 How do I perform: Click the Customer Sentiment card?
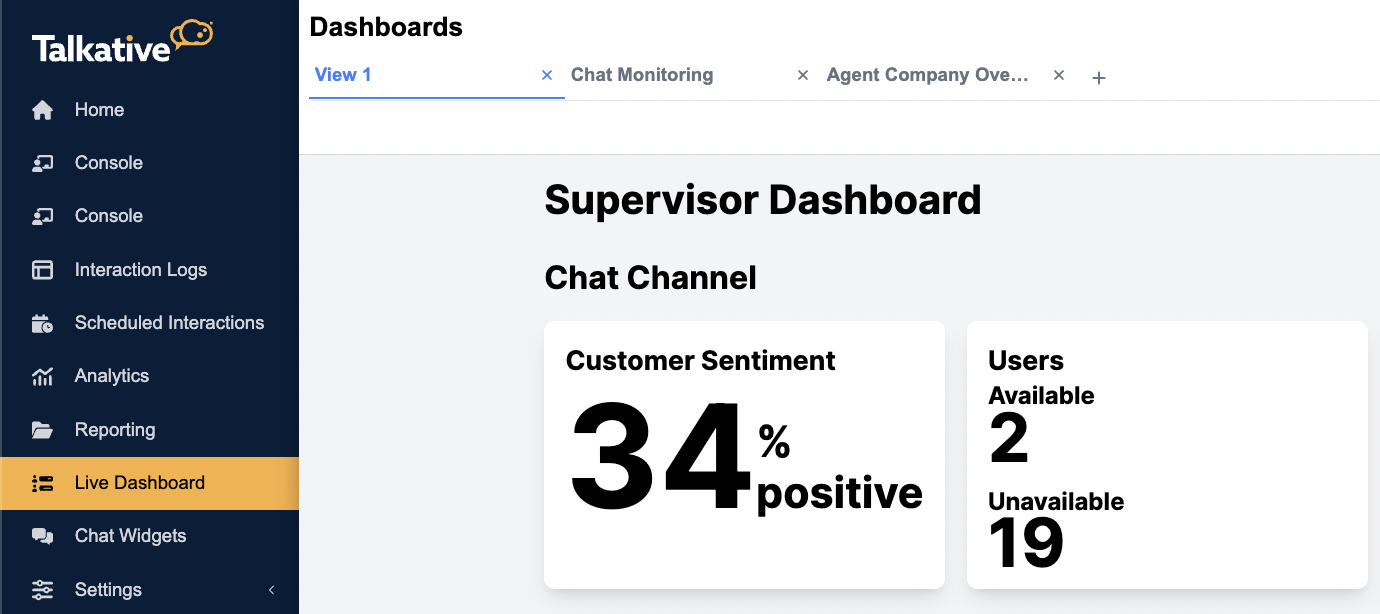[744, 455]
